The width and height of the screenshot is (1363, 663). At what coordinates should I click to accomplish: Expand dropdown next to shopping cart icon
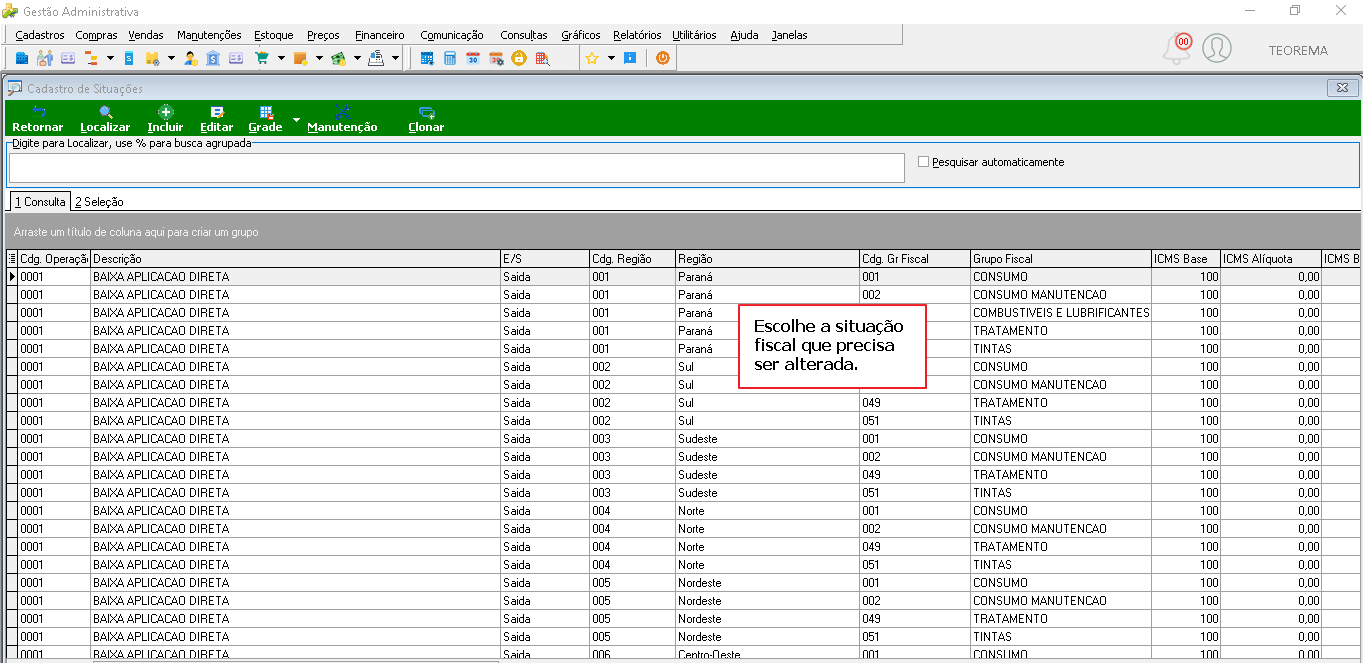coord(282,58)
